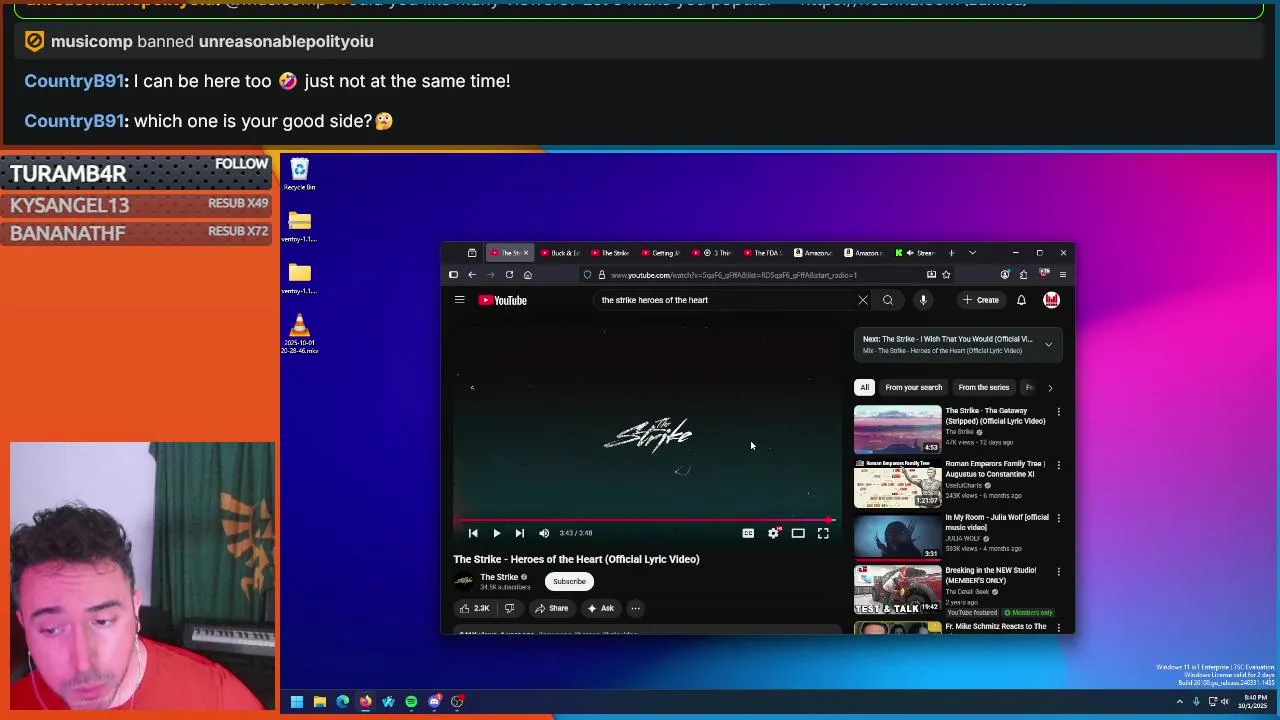Open the YouTube guide hamburger menu
Screen dimensions: 1280x720
click(x=459, y=300)
